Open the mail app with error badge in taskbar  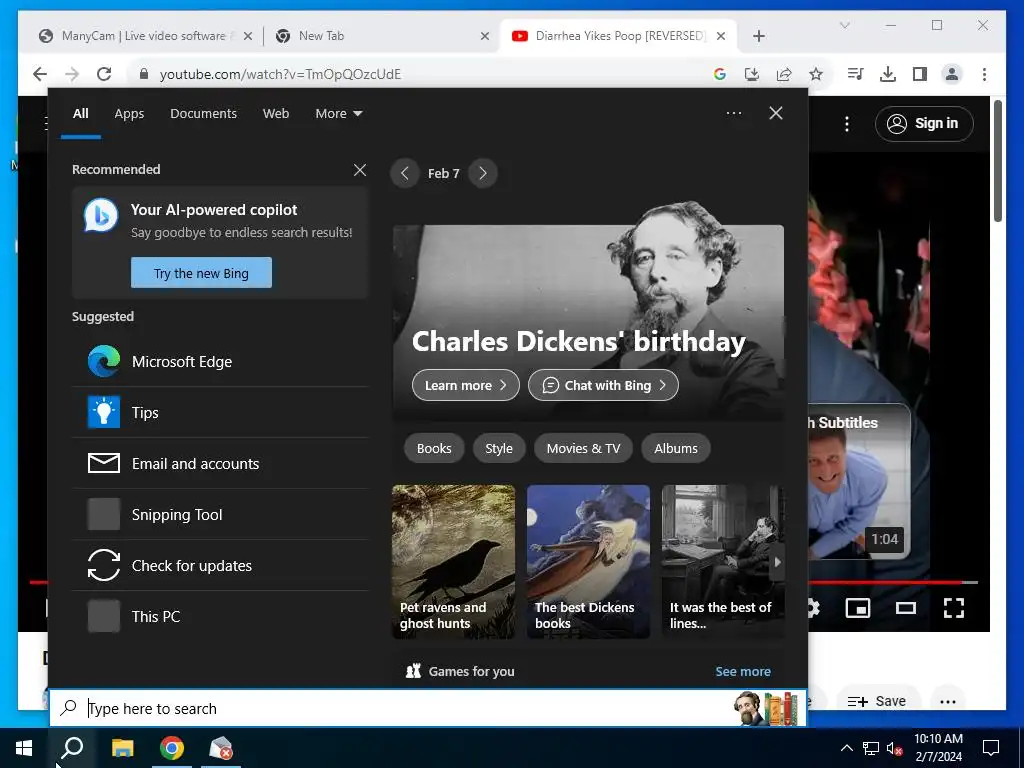tap(221, 748)
